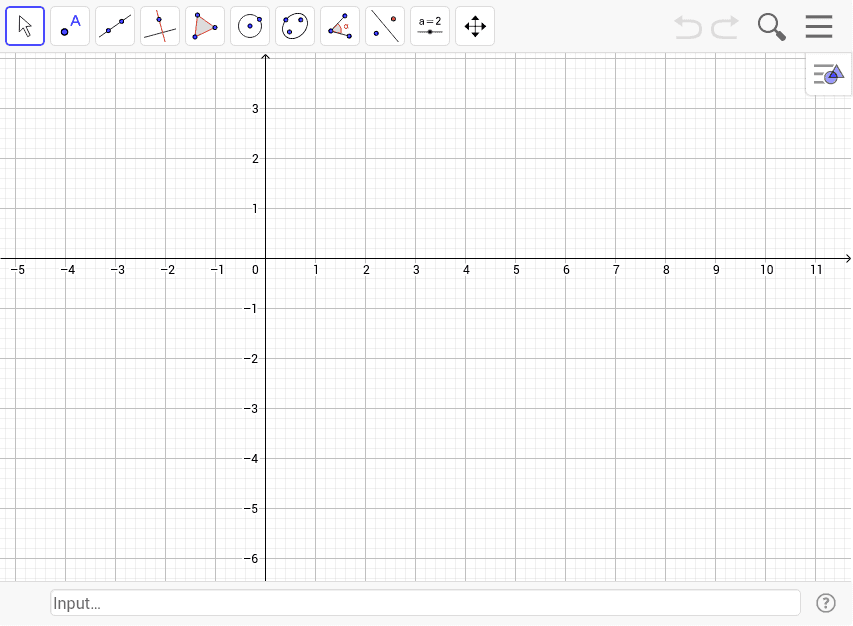853x626 pixels.
Task: Click y-axis label −4
Action: pos(251,459)
